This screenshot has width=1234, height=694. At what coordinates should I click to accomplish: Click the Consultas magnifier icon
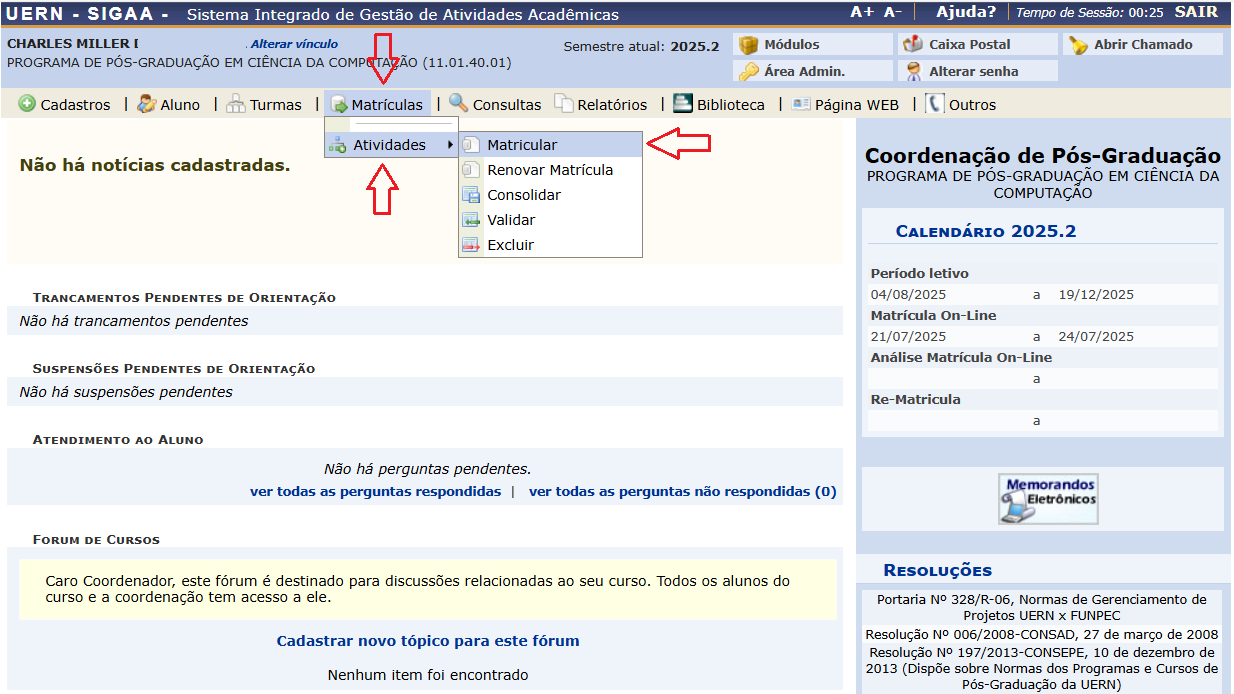click(458, 104)
